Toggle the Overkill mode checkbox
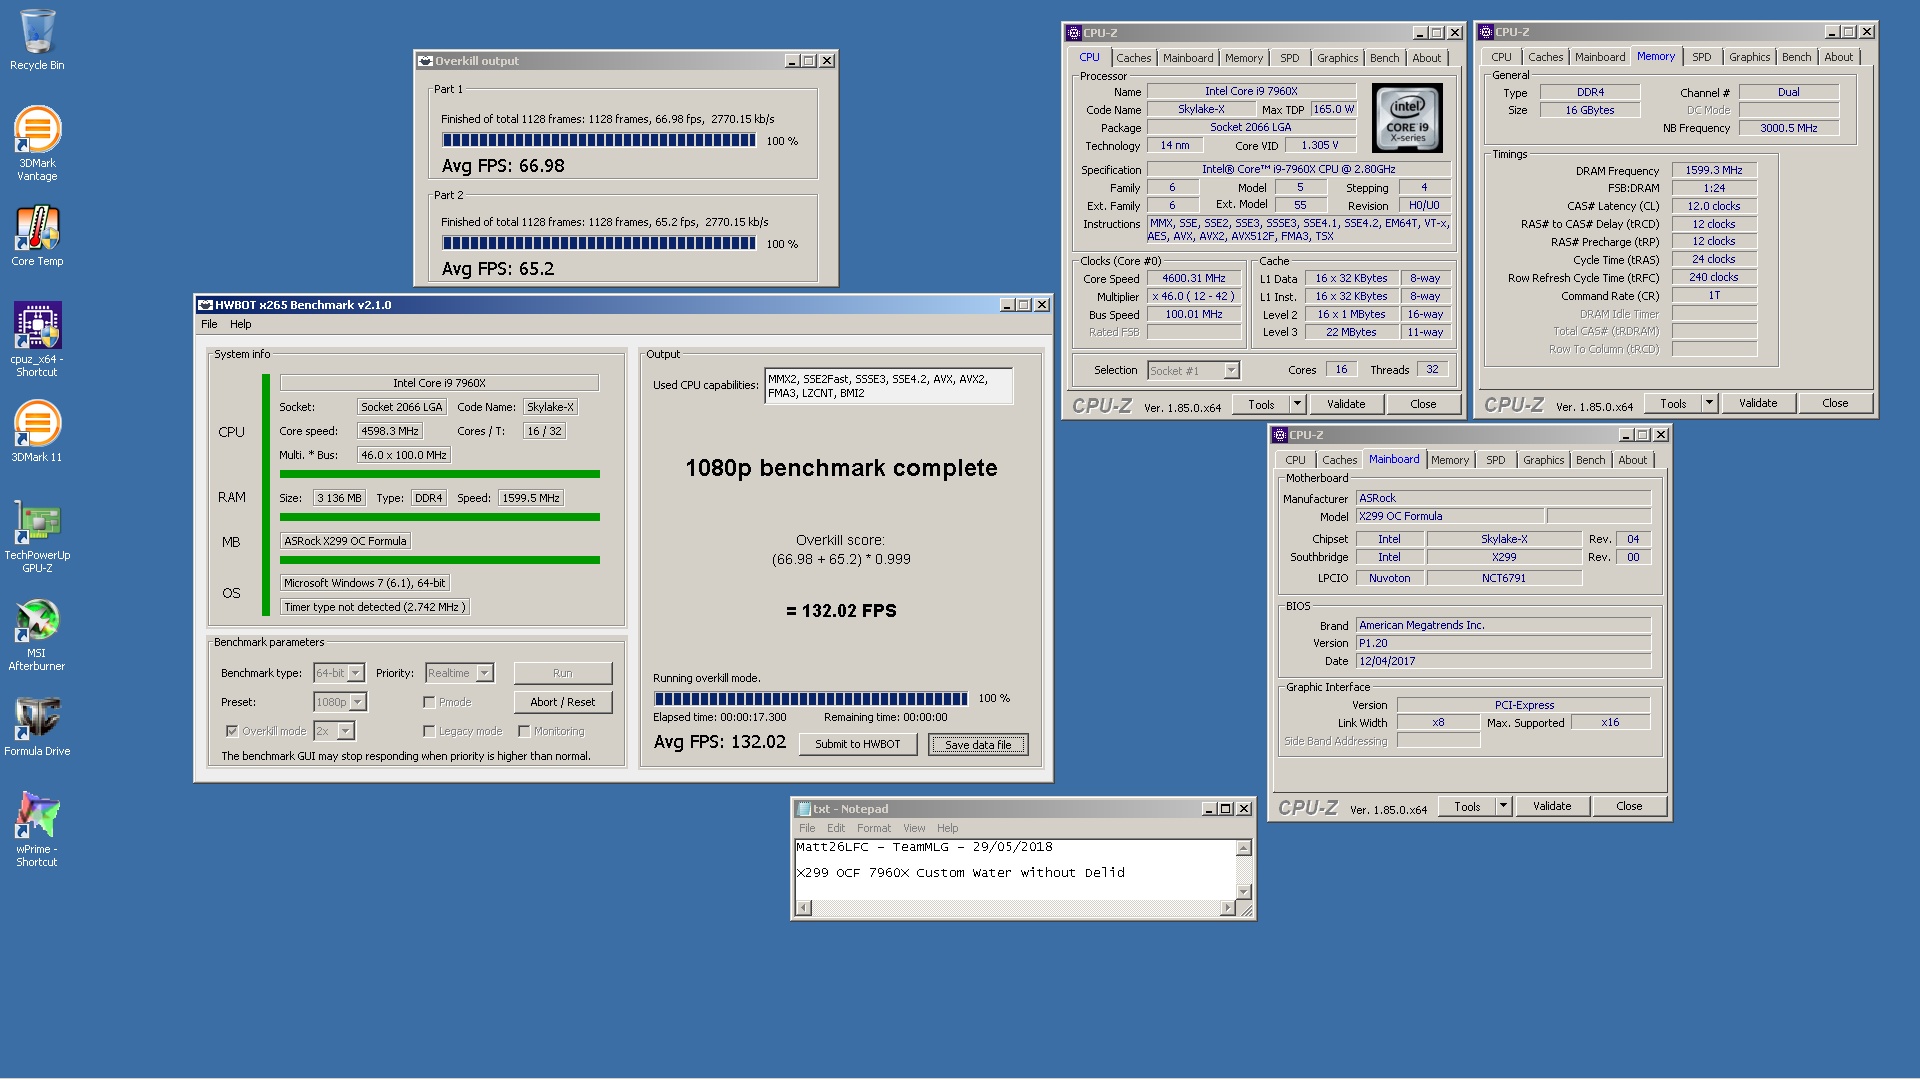1920x1080 pixels. coord(232,731)
